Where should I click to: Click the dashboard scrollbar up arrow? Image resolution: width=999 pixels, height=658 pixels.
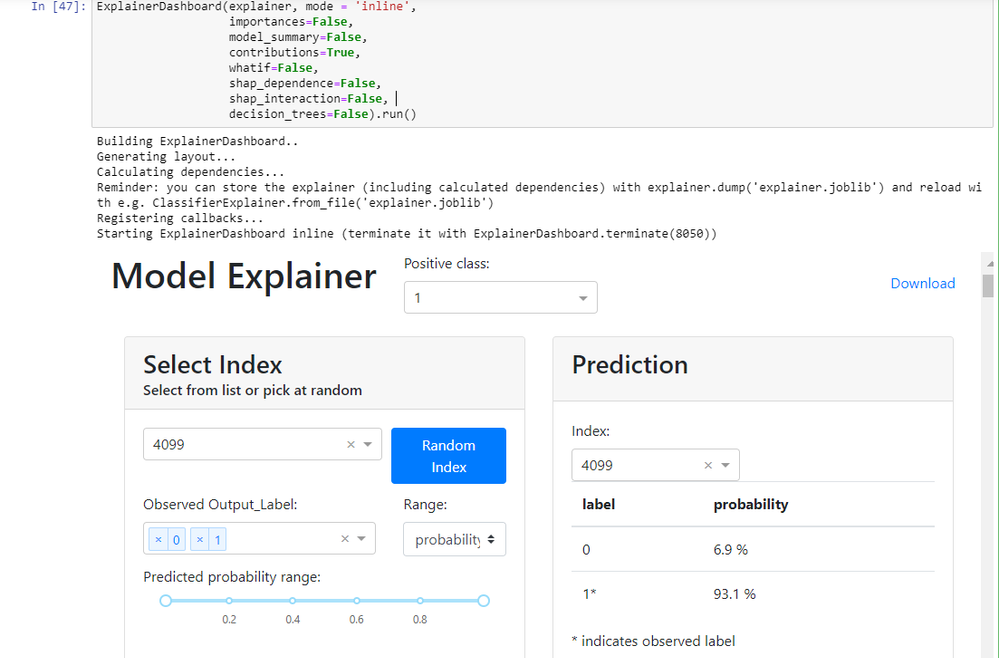click(990, 262)
